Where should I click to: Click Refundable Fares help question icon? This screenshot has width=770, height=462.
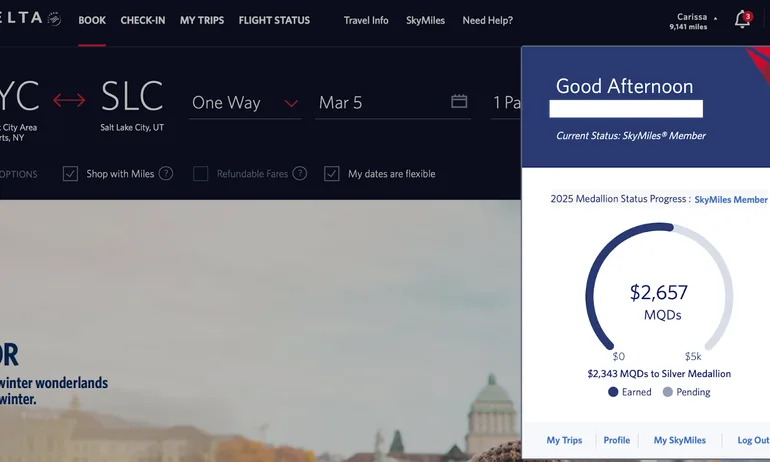[x=298, y=173]
